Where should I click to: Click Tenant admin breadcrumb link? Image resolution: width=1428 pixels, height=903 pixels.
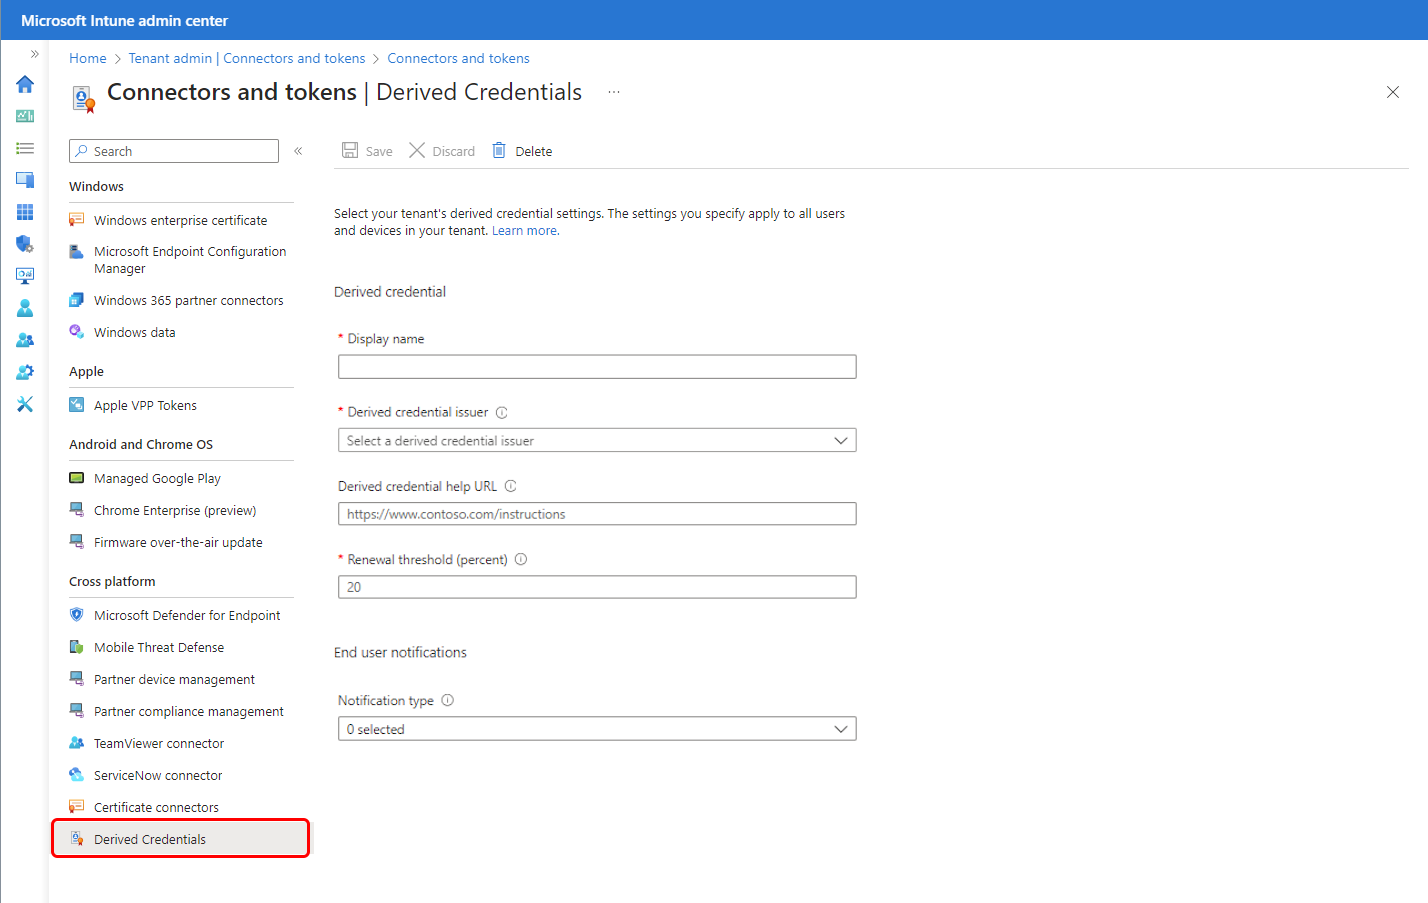click(x=247, y=58)
